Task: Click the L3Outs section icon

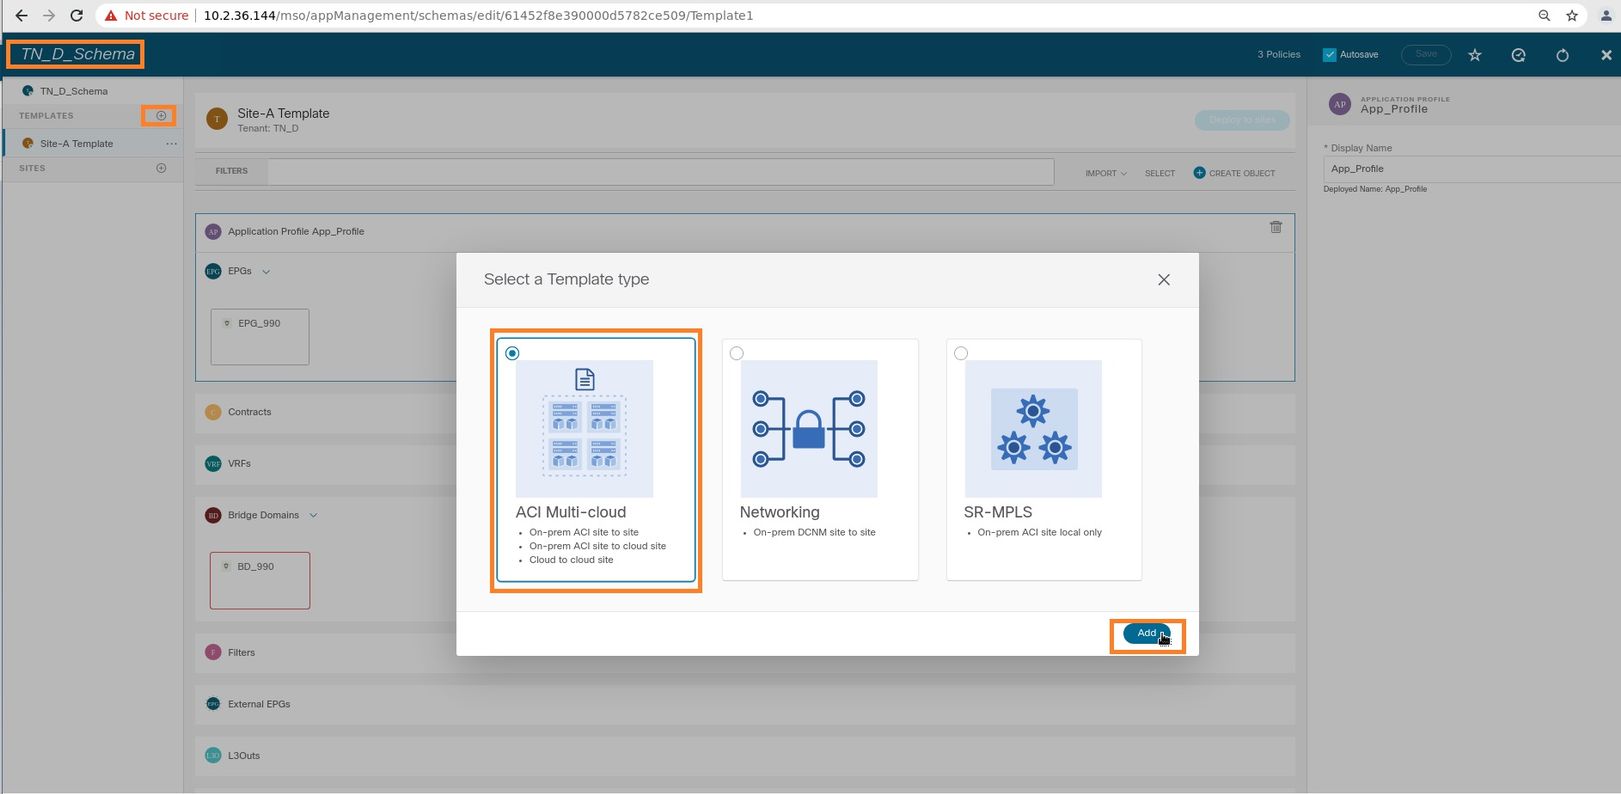Action: coord(213,756)
